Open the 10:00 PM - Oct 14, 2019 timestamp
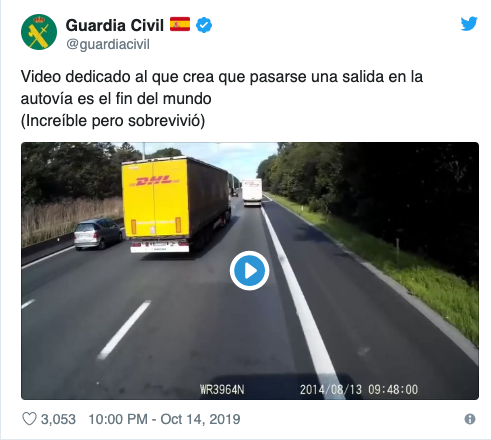Screen dimensions: 491x440 click(164, 419)
